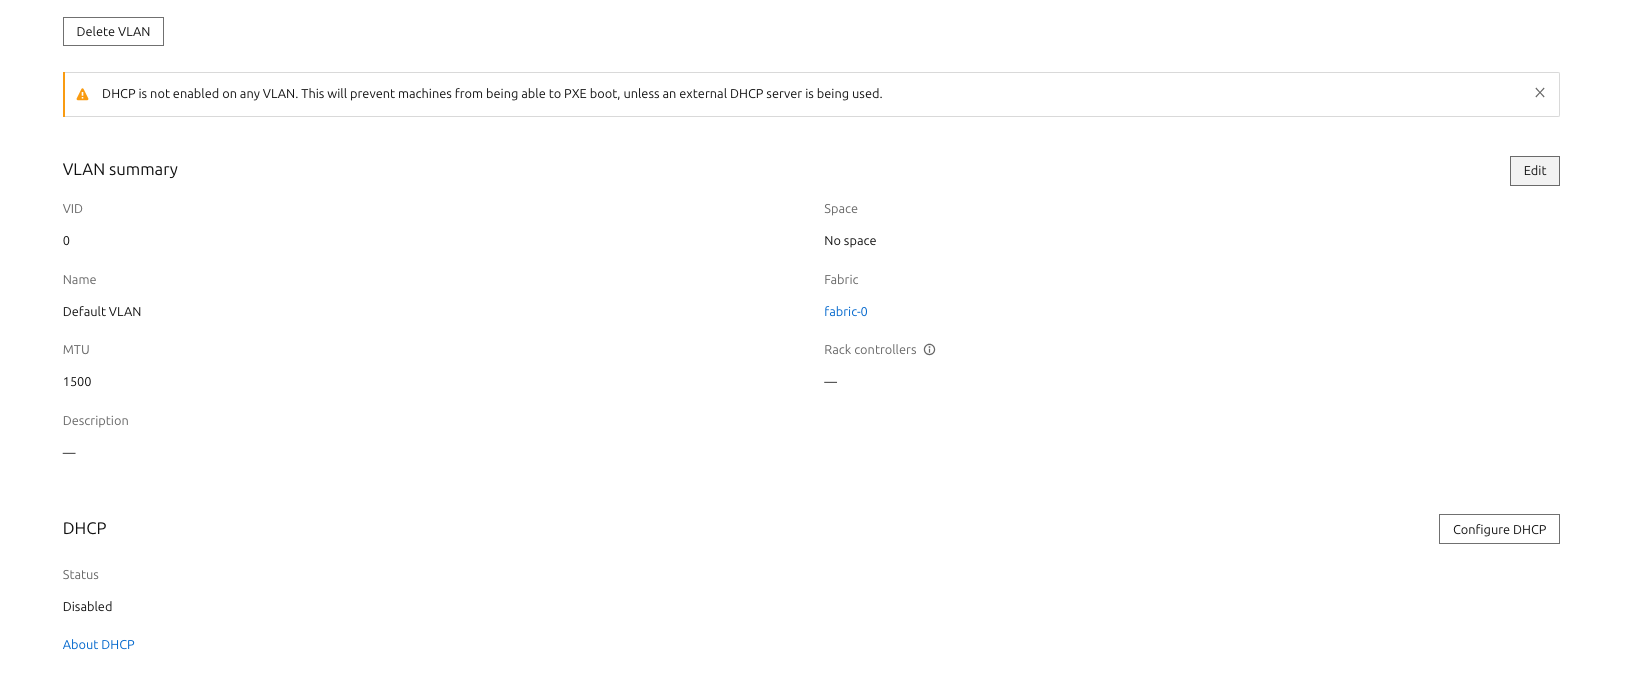Click the Disabled DHCP status text

click(87, 607)
